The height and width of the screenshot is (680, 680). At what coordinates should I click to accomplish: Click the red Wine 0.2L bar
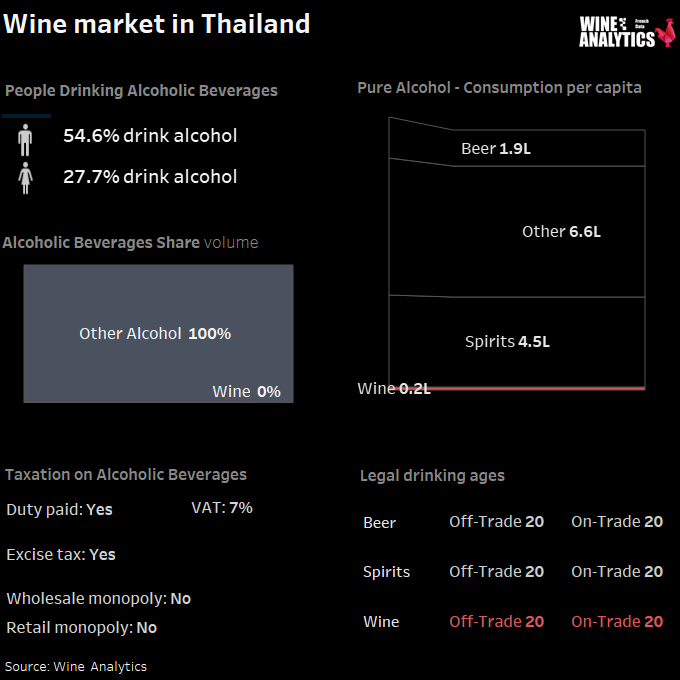tap(517, 388)
